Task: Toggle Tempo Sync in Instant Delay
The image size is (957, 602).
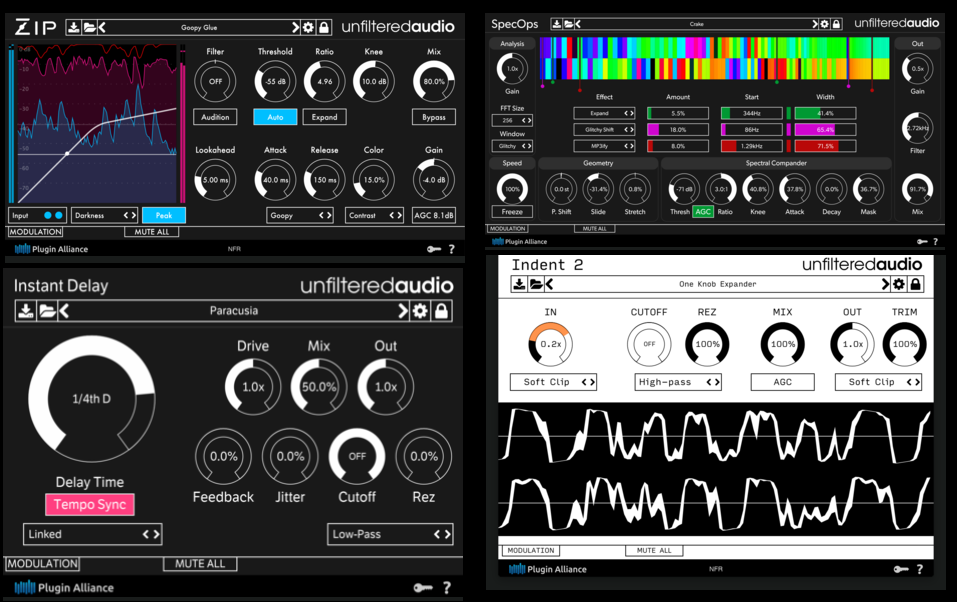Action: (x=90, y=504)
